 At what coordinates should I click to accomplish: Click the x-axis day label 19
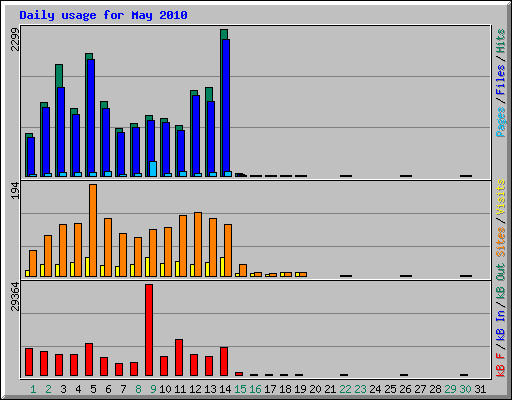pos(300,389)
